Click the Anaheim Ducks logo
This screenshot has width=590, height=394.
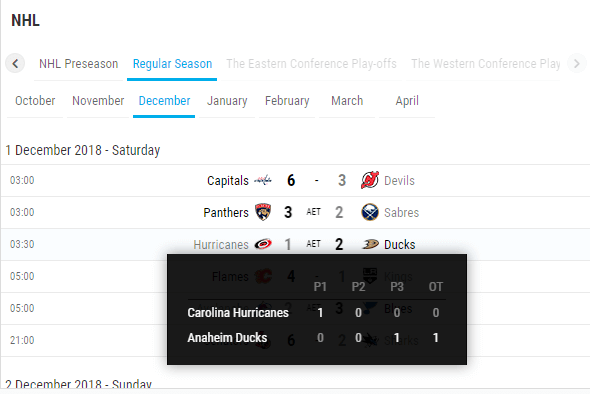pos(370,244)
